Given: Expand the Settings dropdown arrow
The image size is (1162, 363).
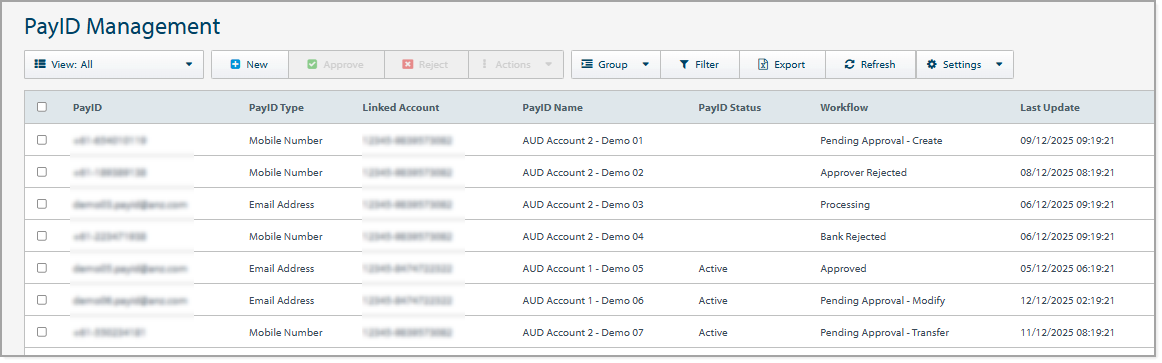Looking at the screenshot, I should 999,64.
